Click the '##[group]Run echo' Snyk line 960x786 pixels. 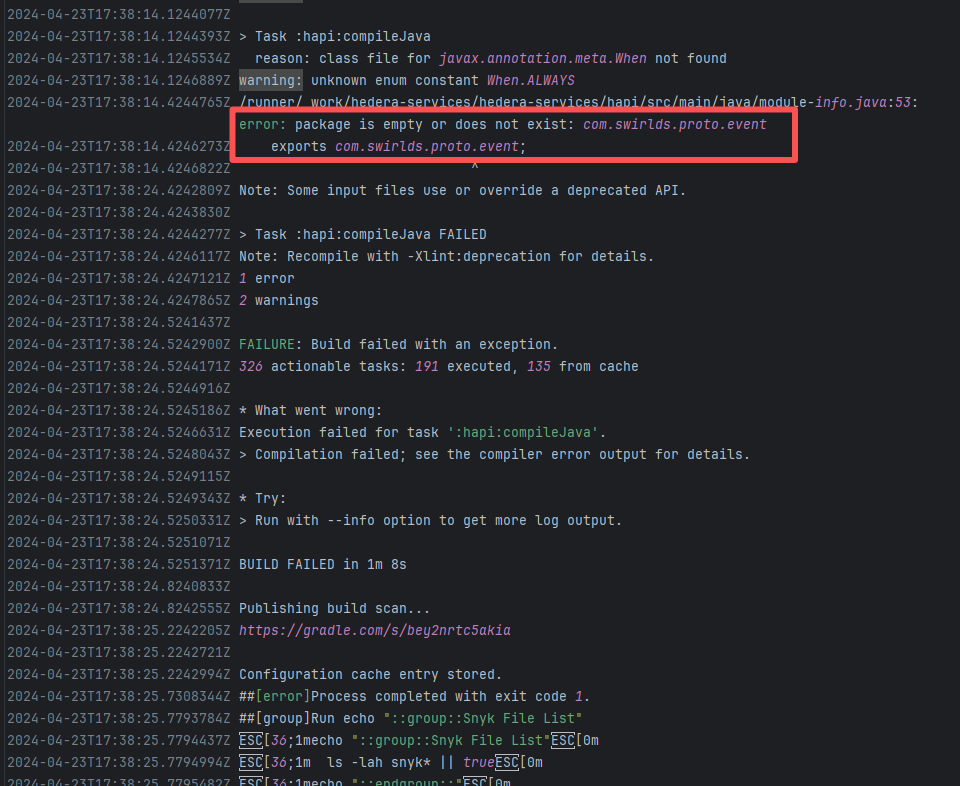point(410,718)
